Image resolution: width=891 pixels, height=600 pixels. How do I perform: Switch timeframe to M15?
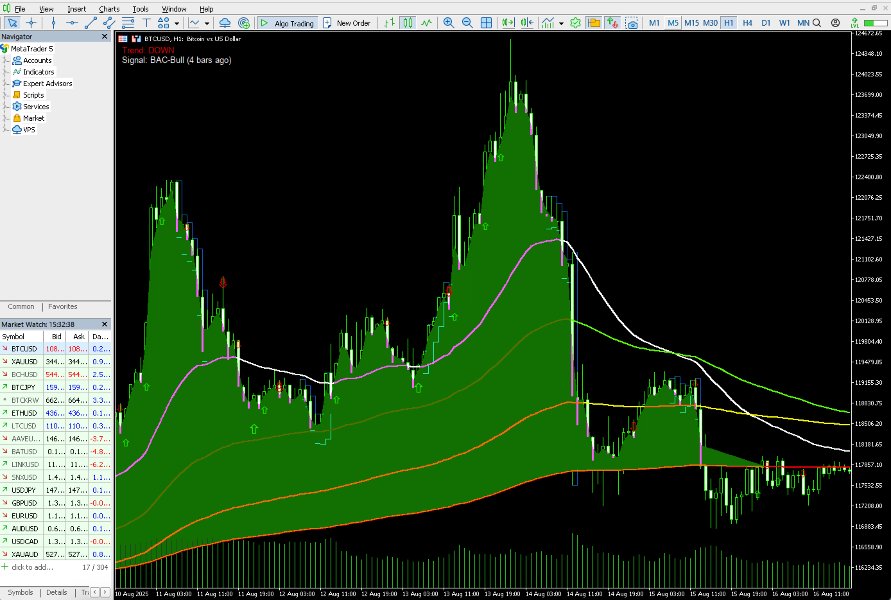692,23
